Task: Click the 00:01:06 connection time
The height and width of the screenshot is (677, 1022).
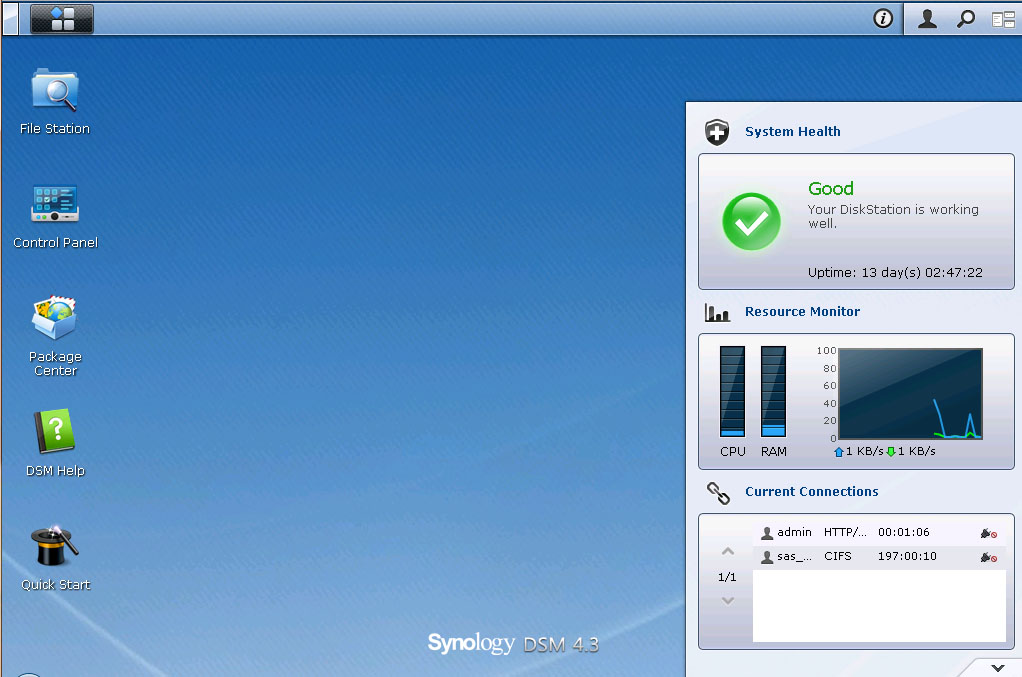Action: [903, 532]
